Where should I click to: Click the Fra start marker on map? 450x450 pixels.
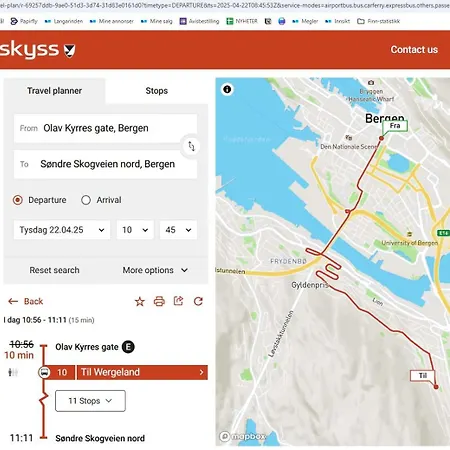pos(395,126)
